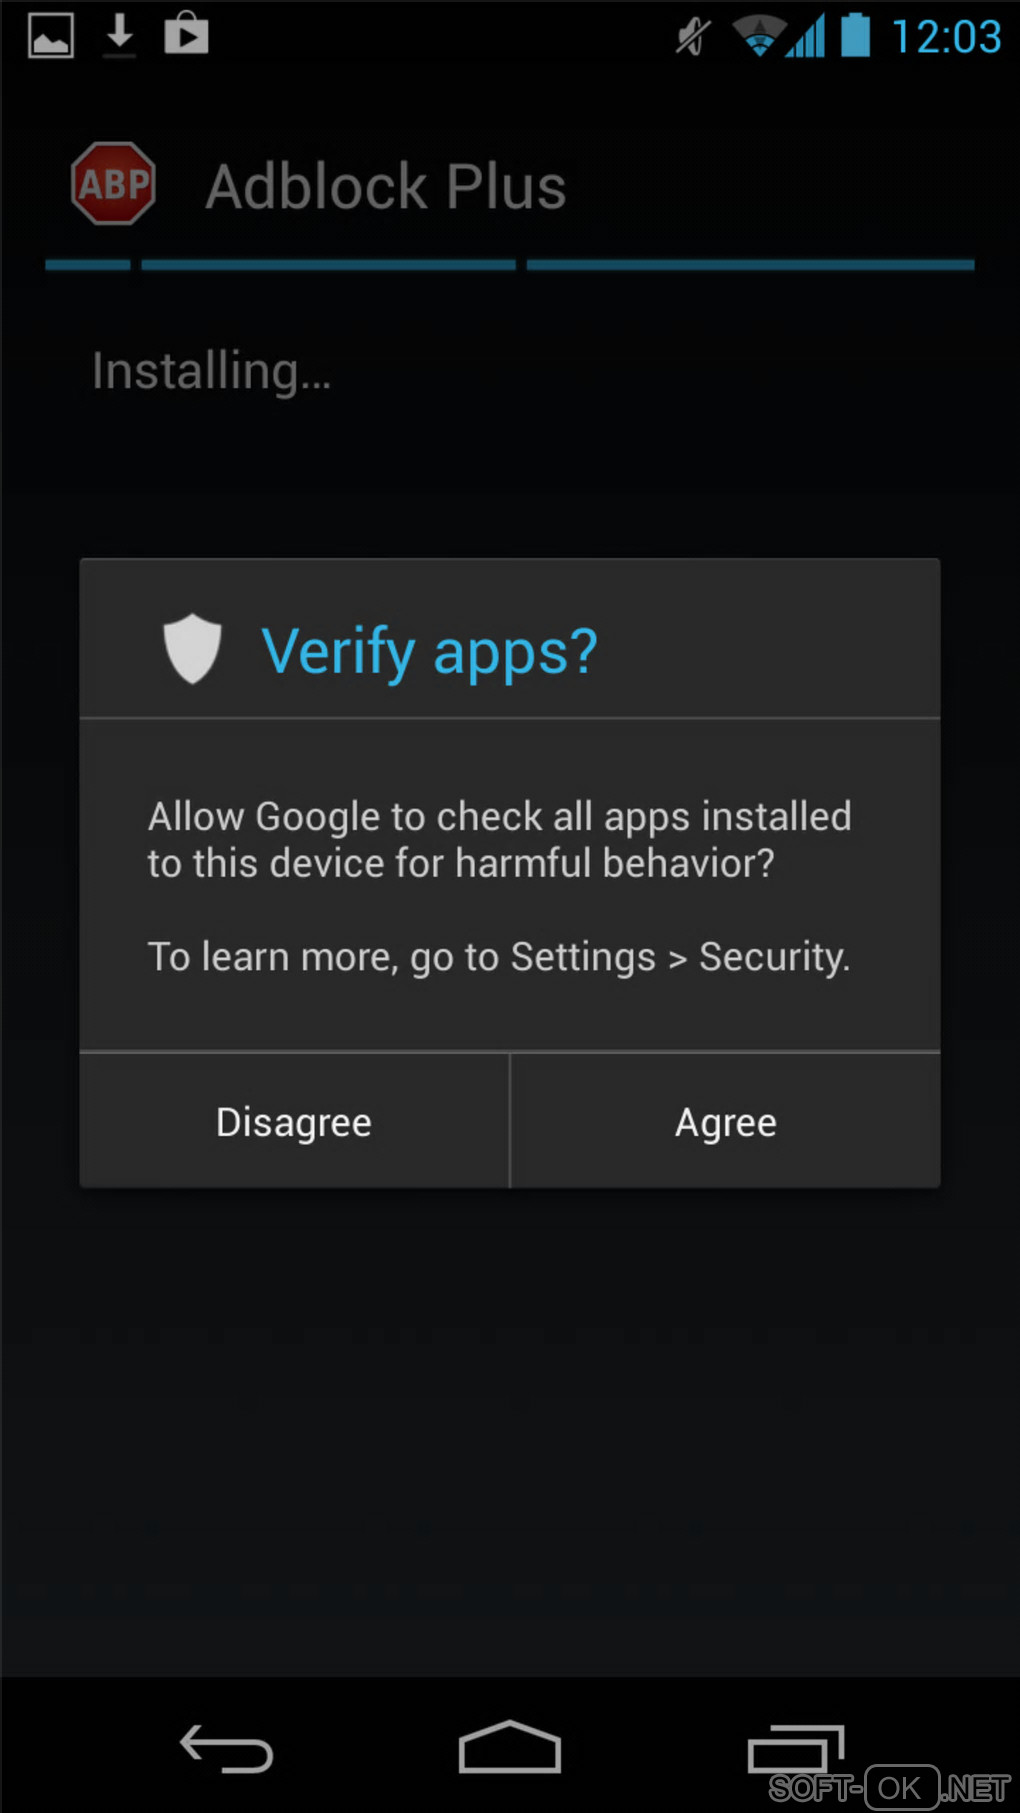Open the recent apps navigation icon
The image size is (1020, 1813).
point(796,1748)
